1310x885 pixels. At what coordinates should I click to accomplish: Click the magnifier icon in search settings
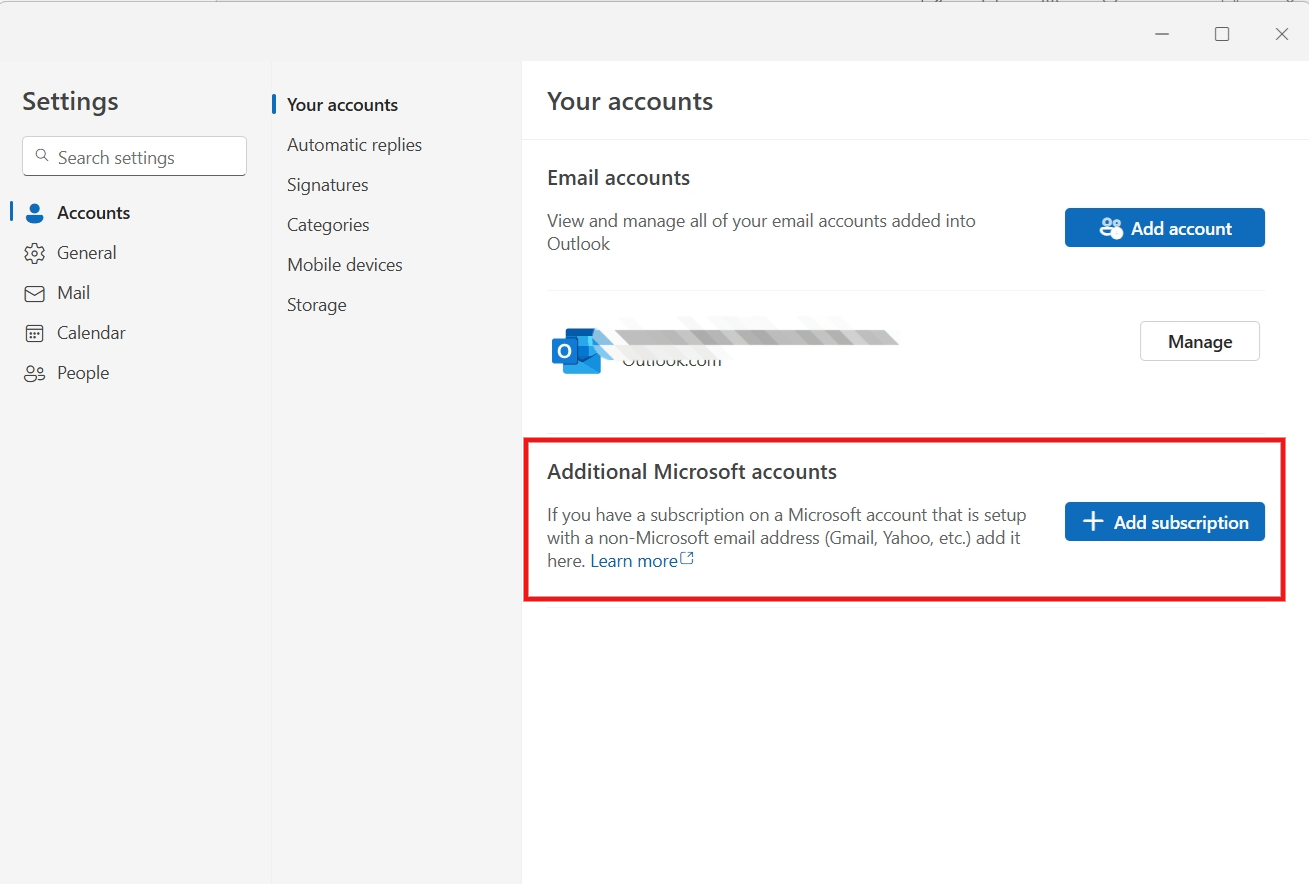(x=42, y=156)
